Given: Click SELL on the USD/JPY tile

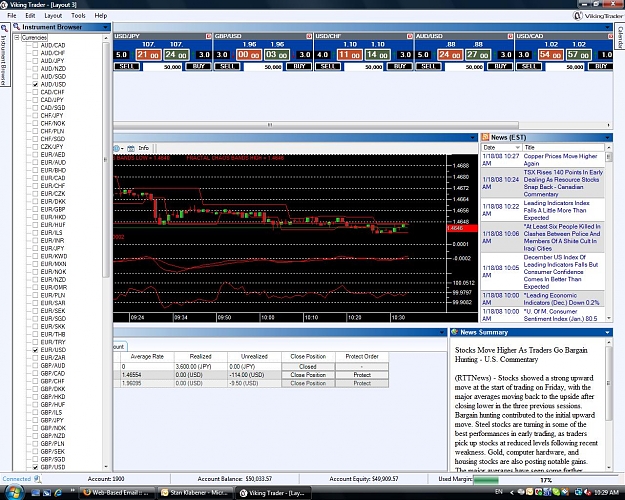Looking at the screenshot, I should click(x=127, y=66).
